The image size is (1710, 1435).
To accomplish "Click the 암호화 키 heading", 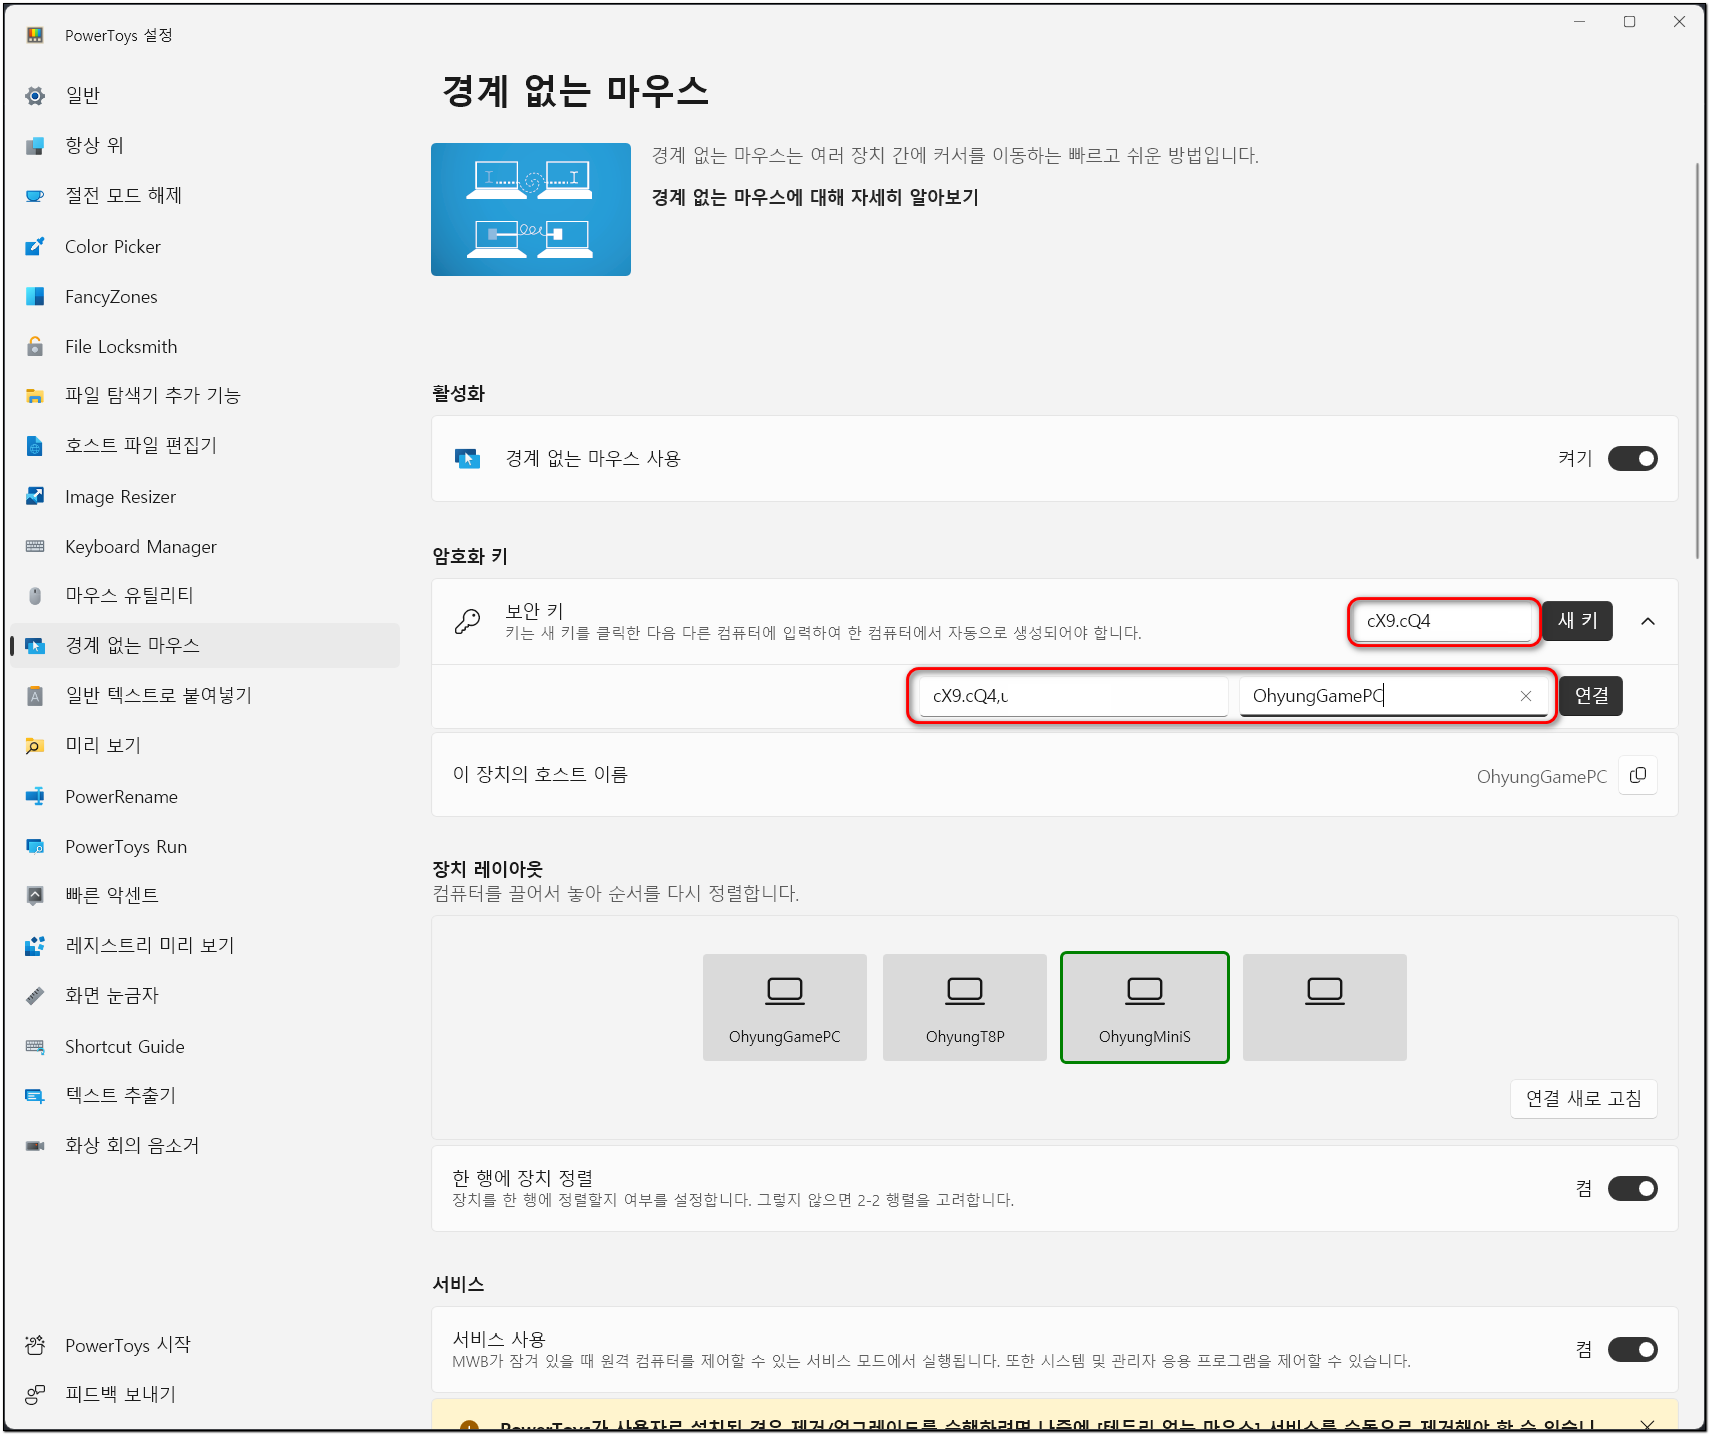I will click(x=470, y=556).
